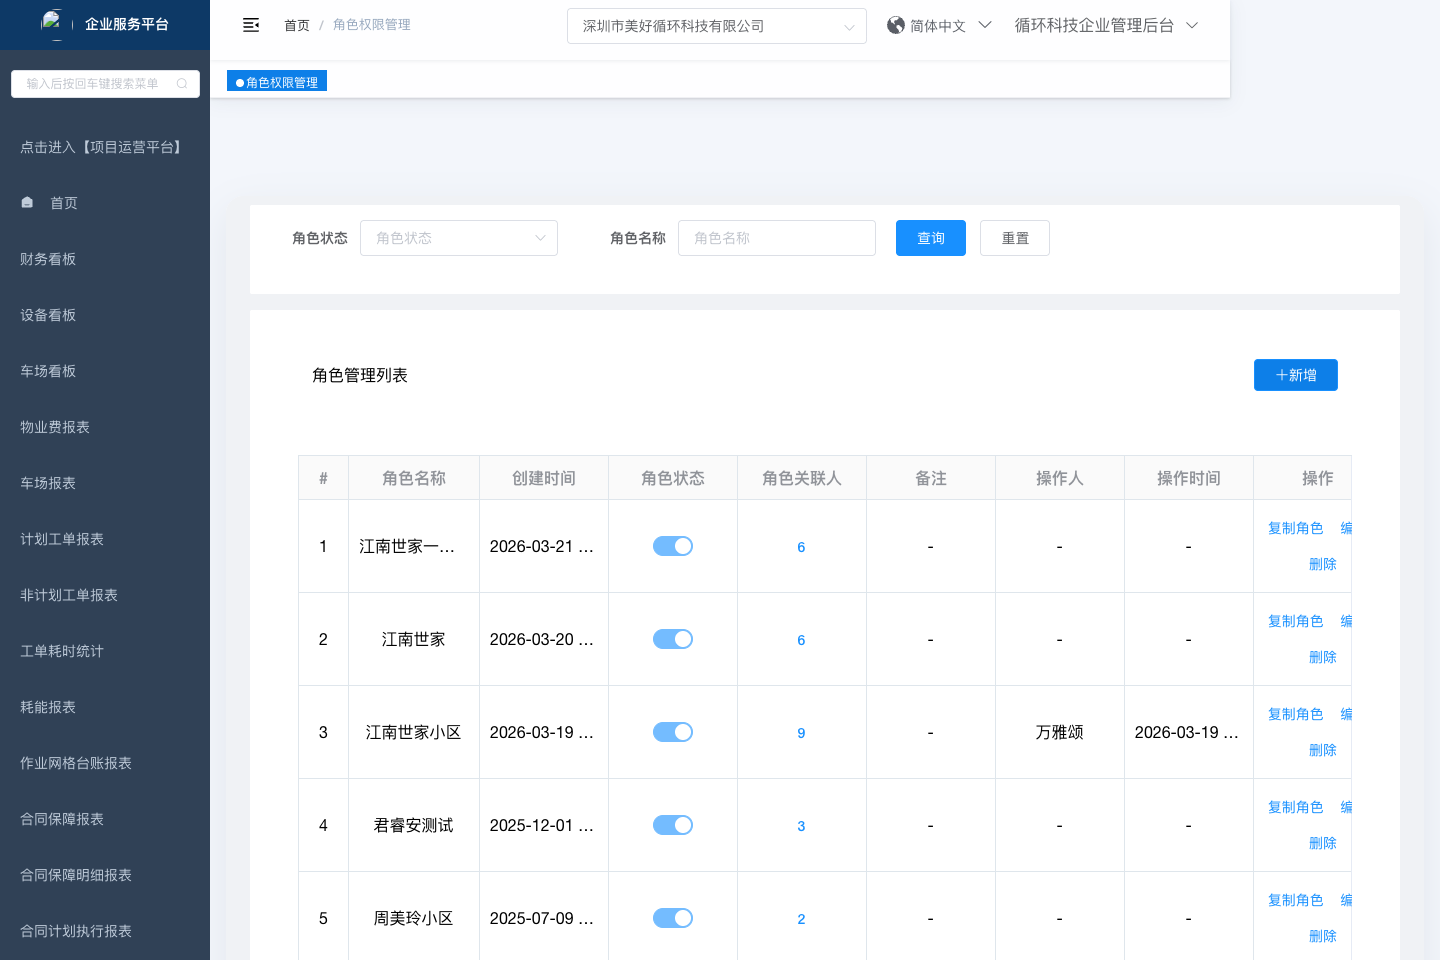Expand the company selector 深圳市美好循环科技有限公司
Viewport: 1440px width, 960px height.
[716, 26]
